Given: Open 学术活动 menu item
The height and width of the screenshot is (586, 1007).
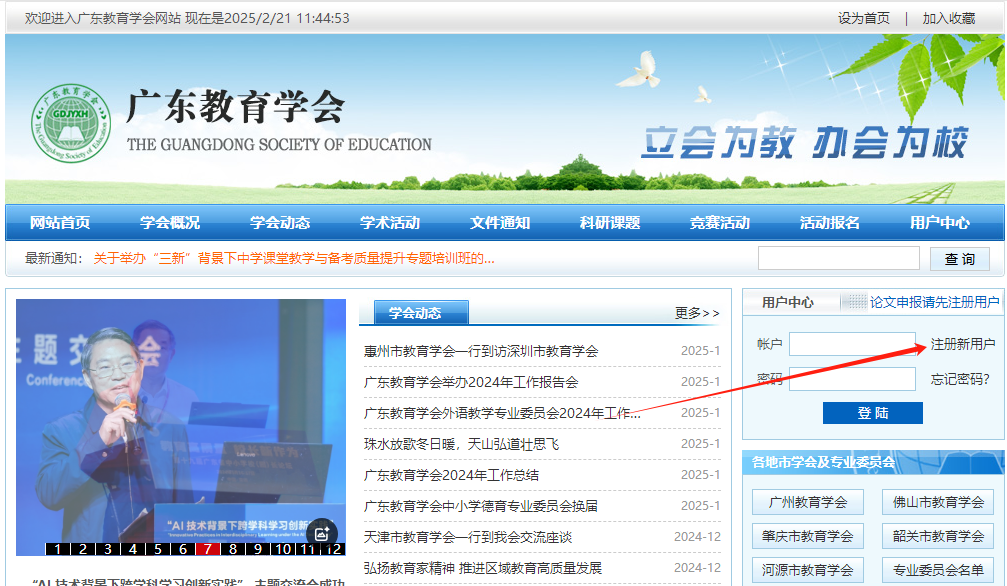Looking at the screenshot, I should coord(390,223).
